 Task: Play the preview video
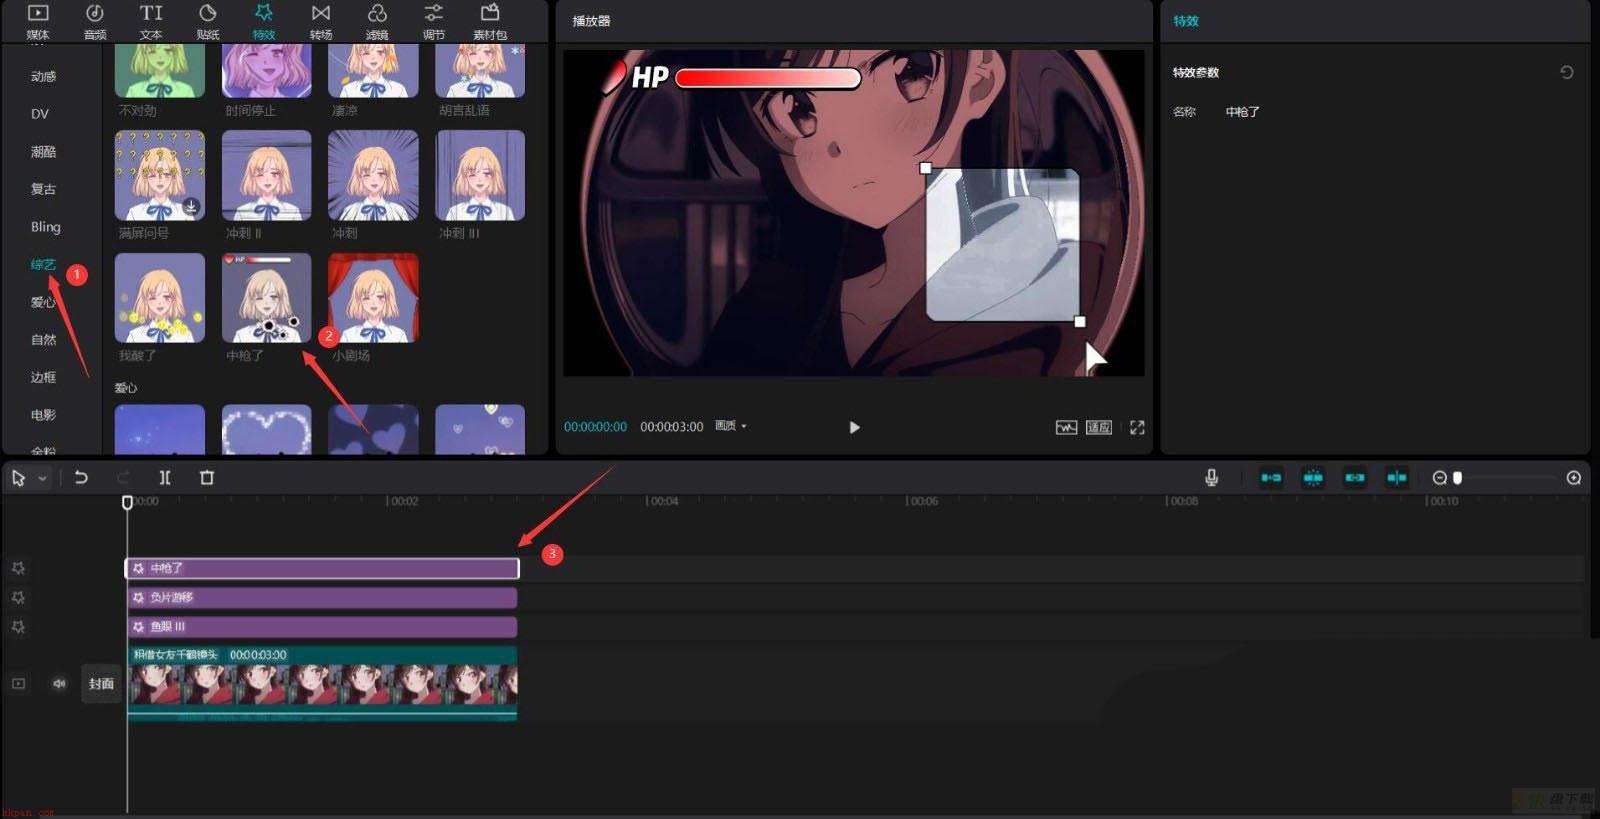click(854, 427)
